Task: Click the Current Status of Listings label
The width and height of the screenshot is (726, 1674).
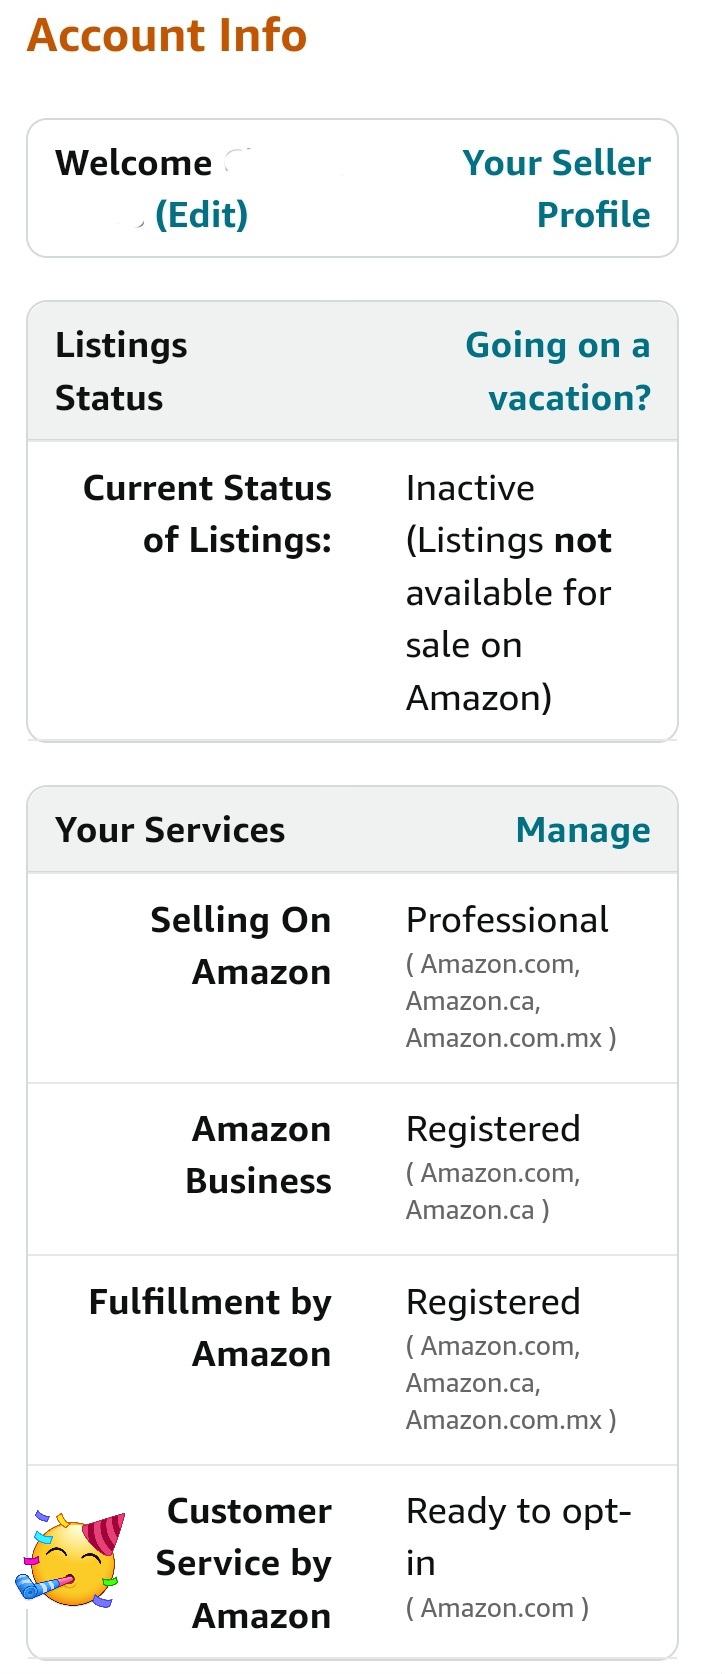Action: [207, 514]
